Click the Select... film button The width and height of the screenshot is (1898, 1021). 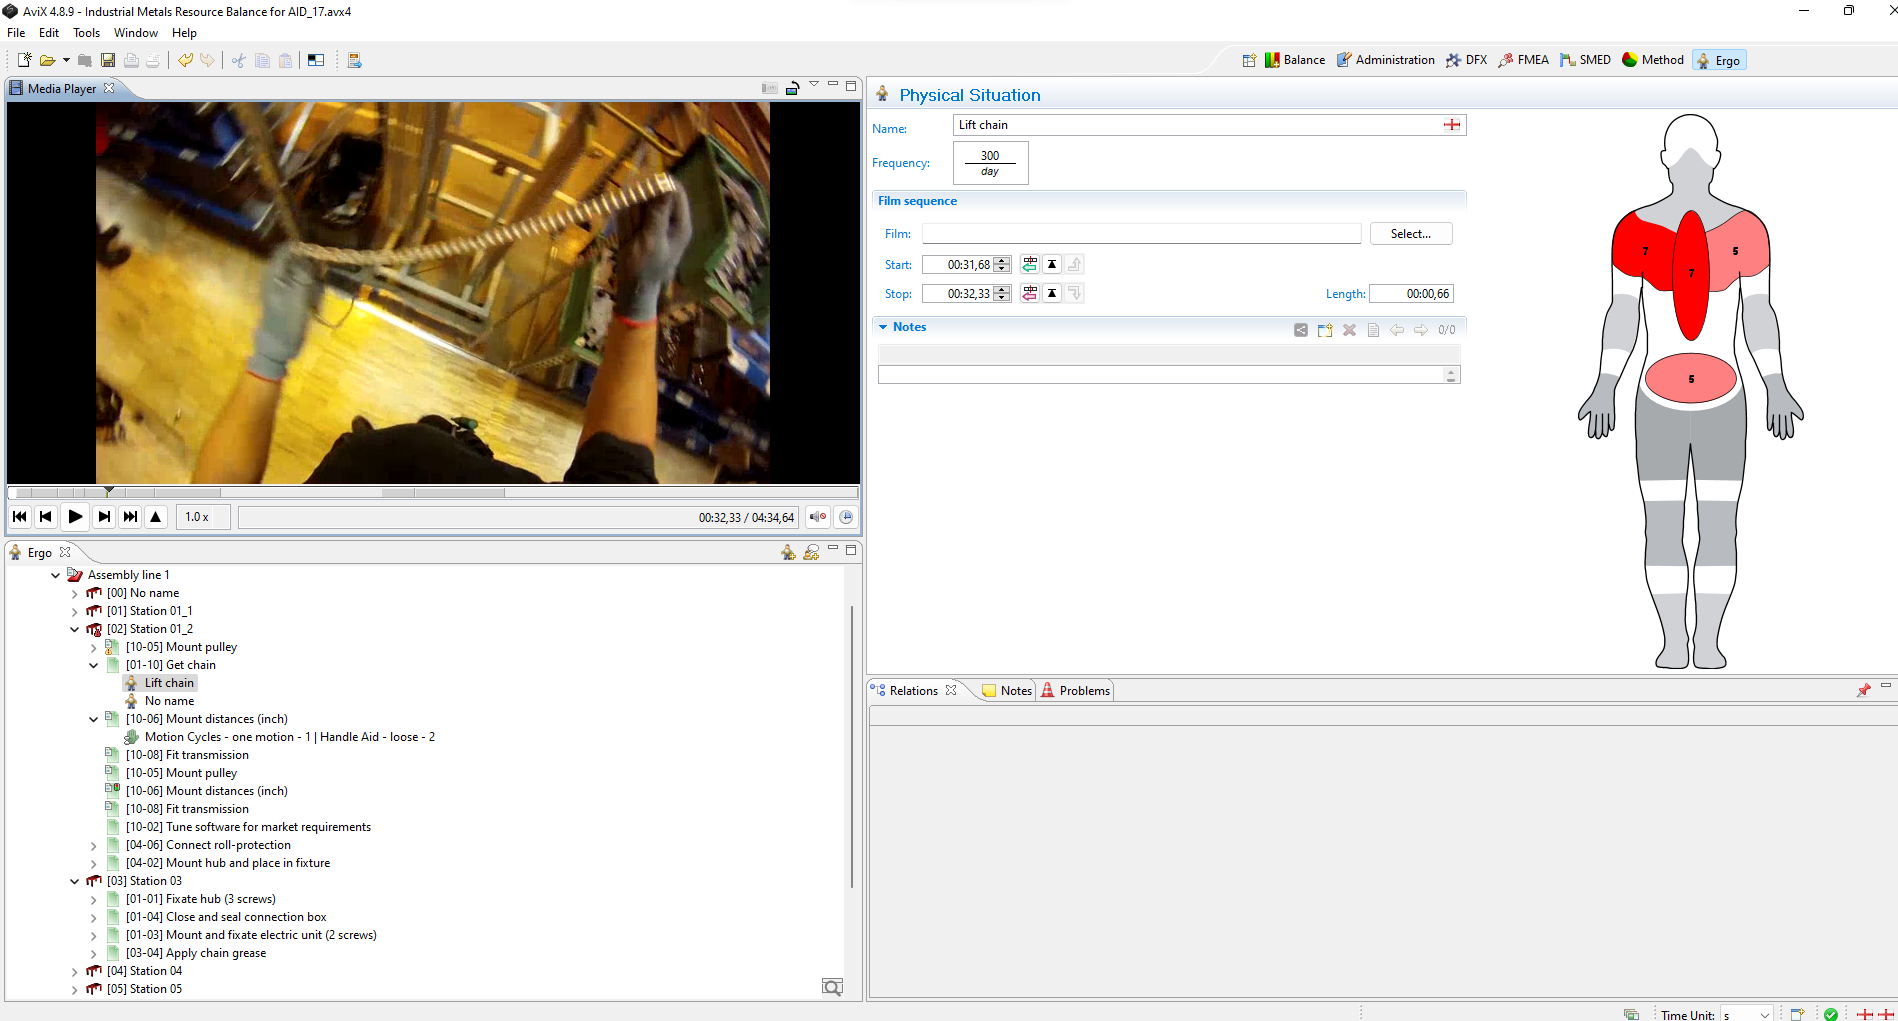coord(1410,234)
